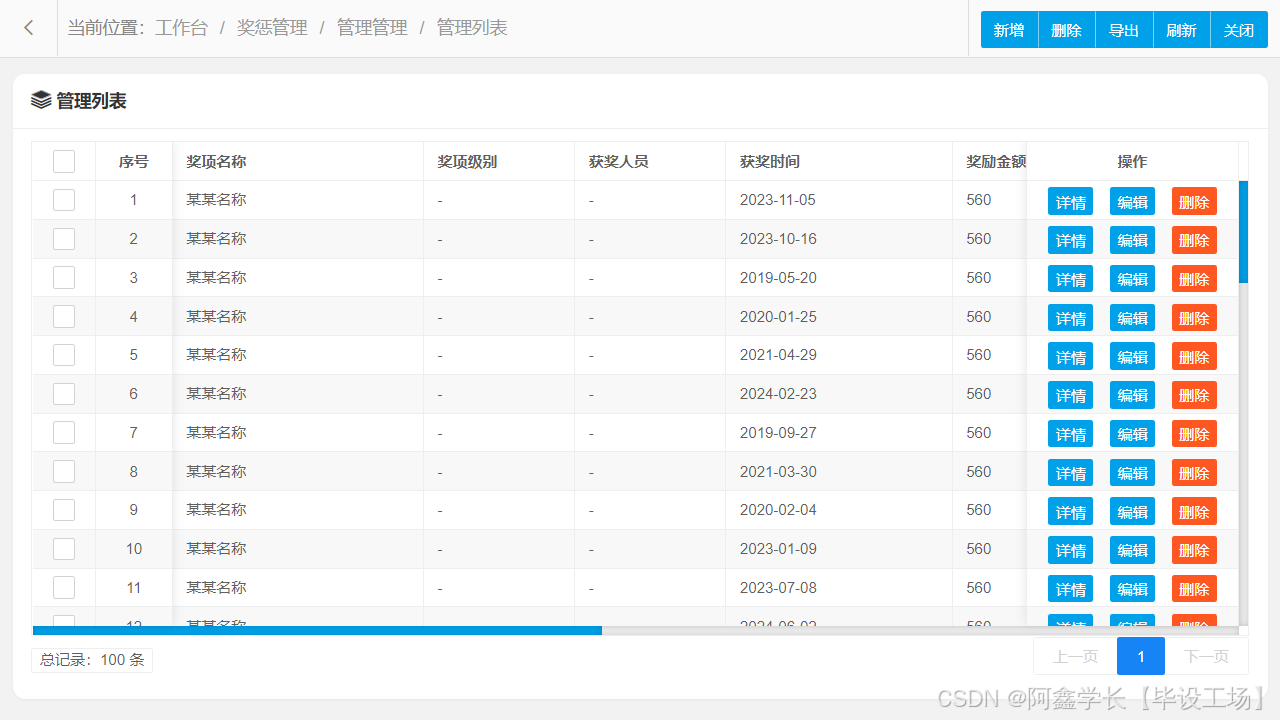Click the stacked layers icon beside 管理列表

click(41, 100)
